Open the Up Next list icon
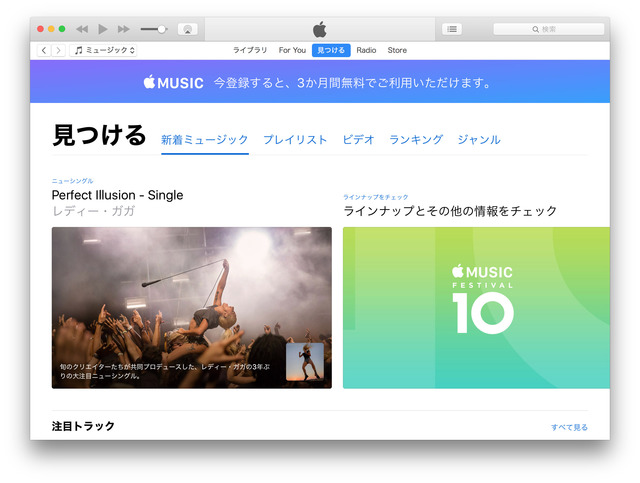Viewport: 640px width, 483px height. (x=452, y=29)
